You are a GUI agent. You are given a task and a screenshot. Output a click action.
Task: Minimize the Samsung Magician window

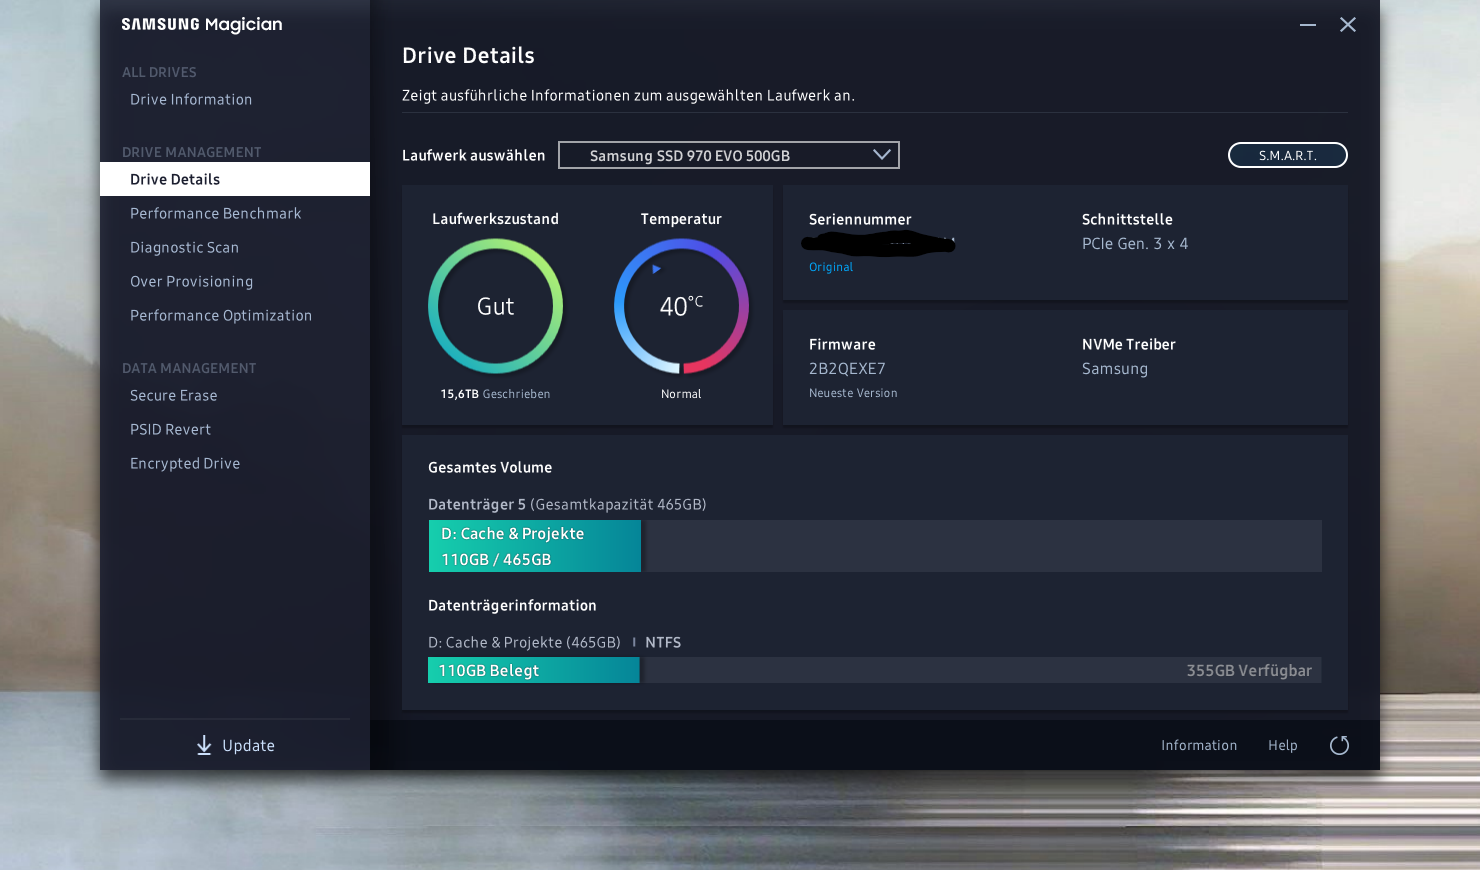point(1308,25)
